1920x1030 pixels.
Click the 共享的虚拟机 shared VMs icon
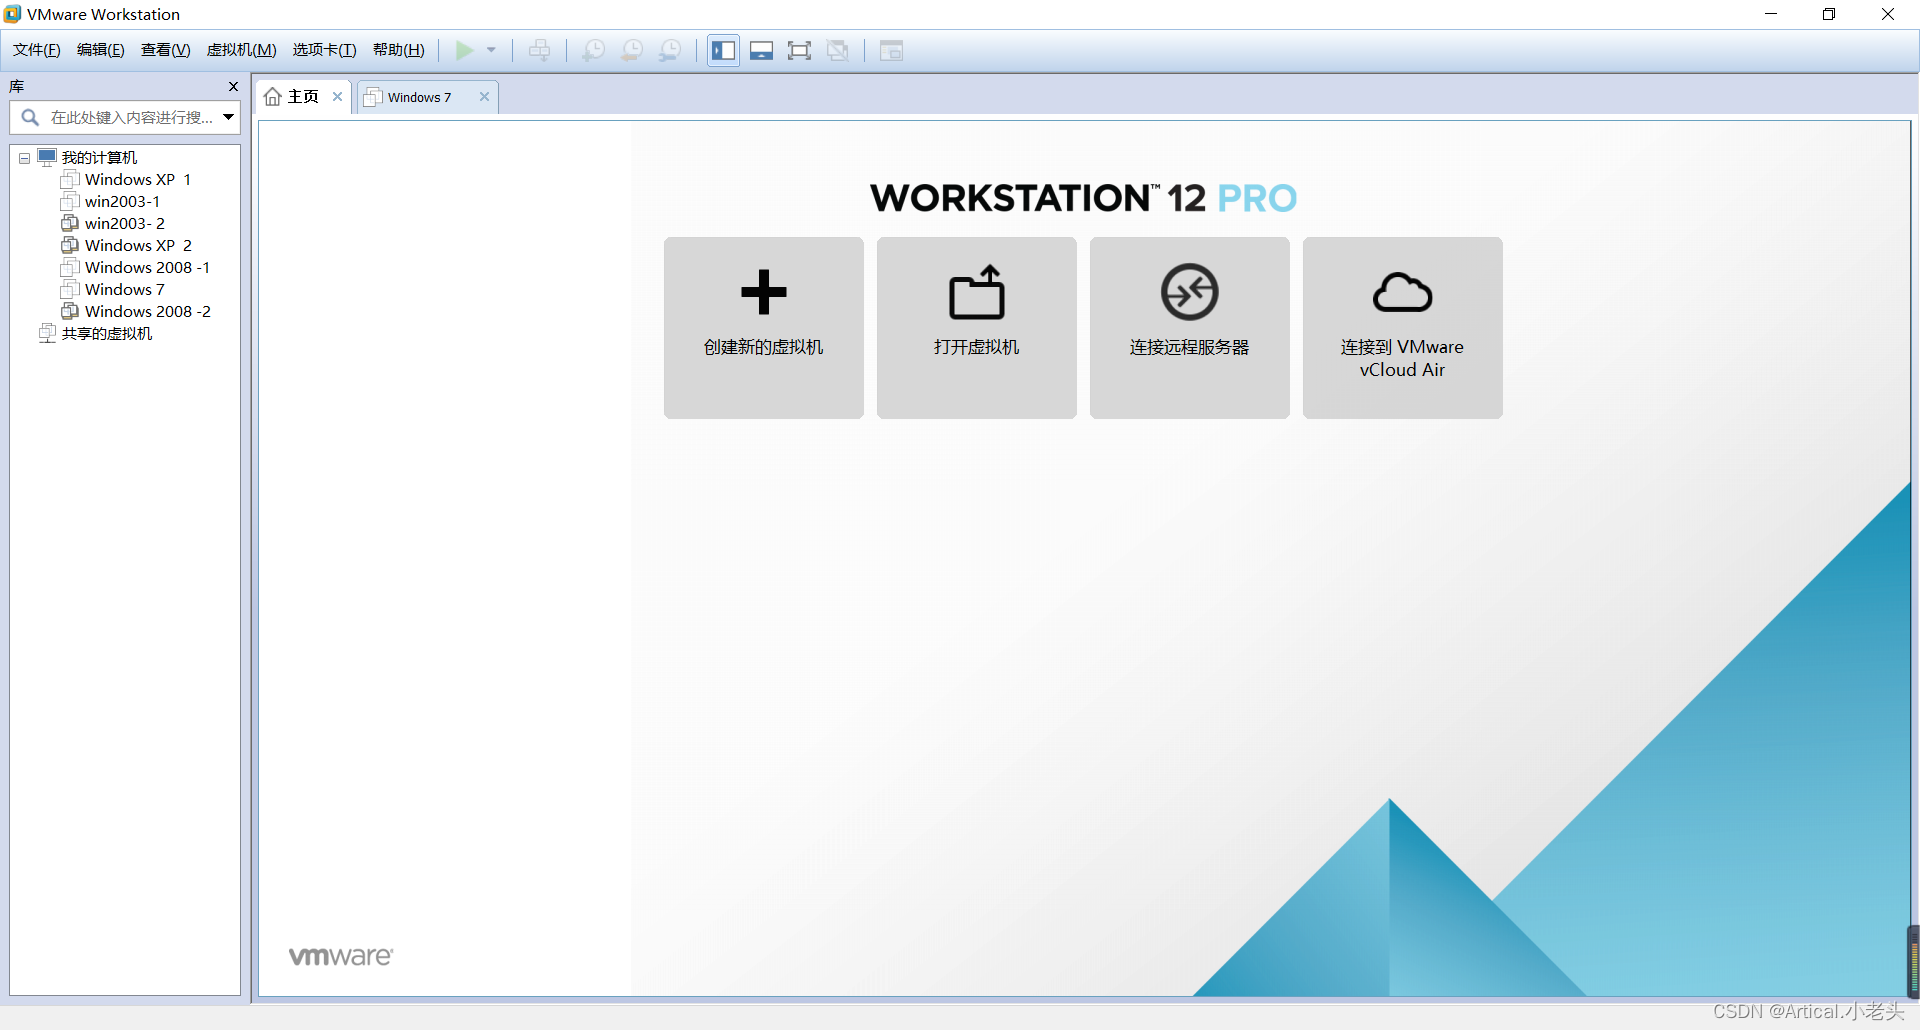coord(47,333)
